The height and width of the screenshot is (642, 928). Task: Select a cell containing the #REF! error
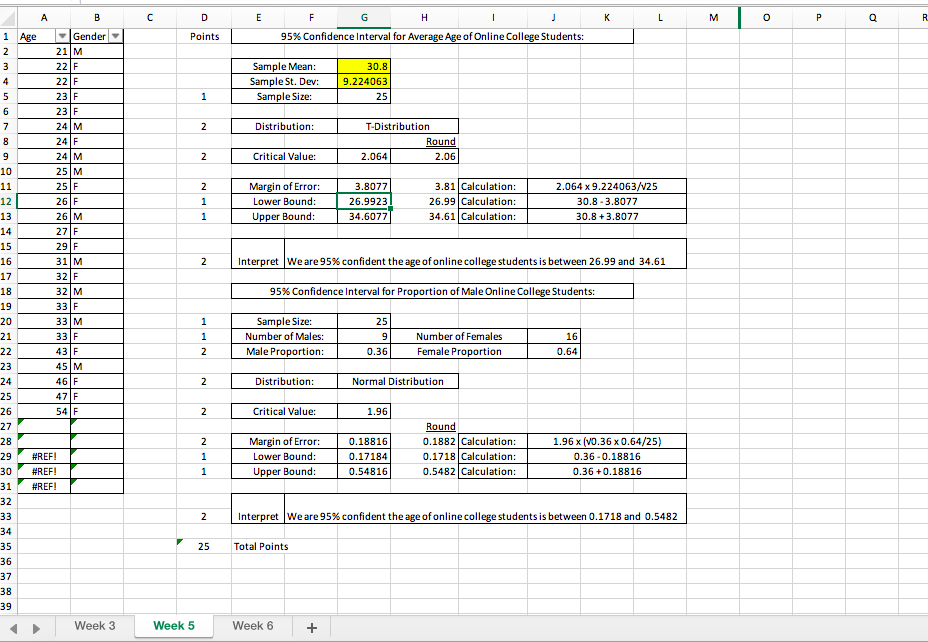42,456
